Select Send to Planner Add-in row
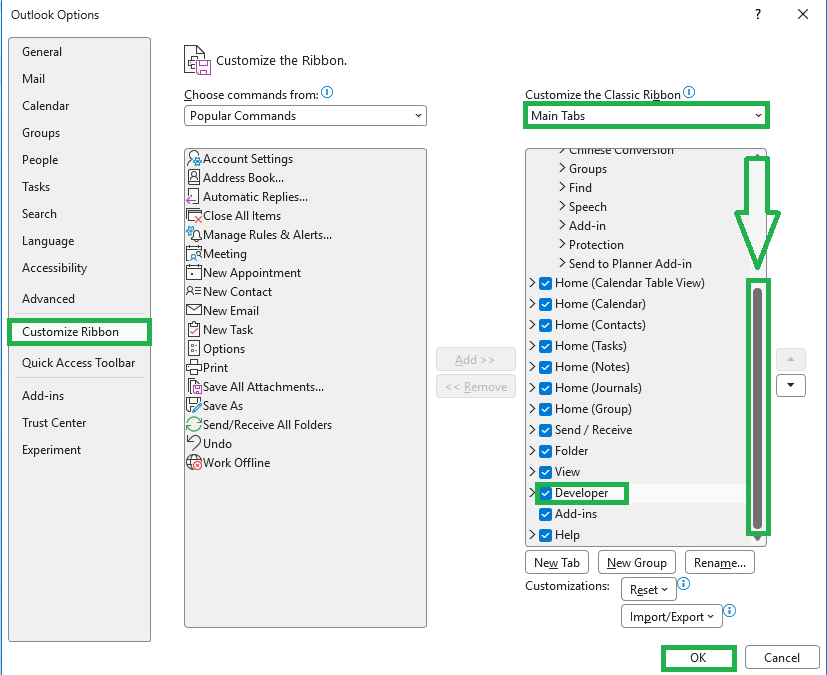This screenshot has height=675, width=827. pyautogui.click(x=630, y=264)
